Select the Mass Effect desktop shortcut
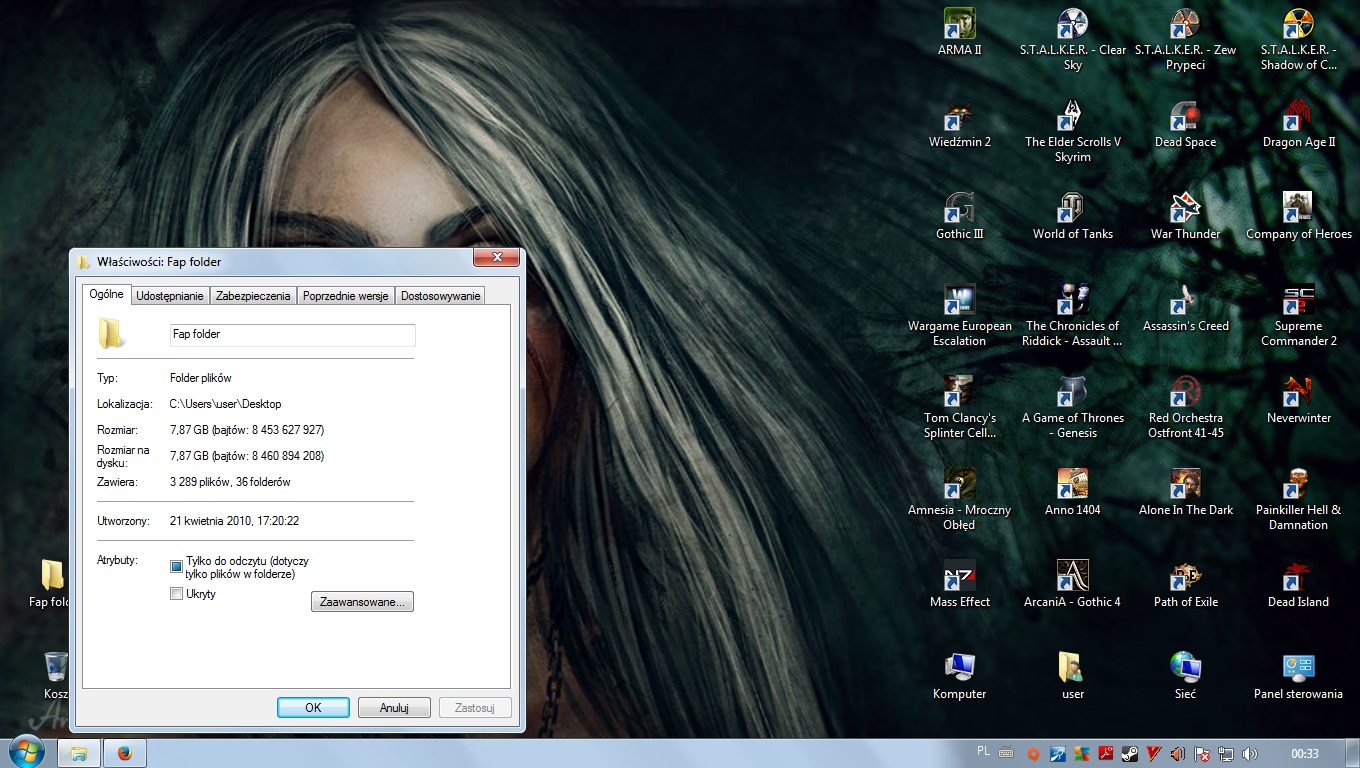Image resolution: width=1360 pixels, height=768 pixels. (x=959, y=584)
